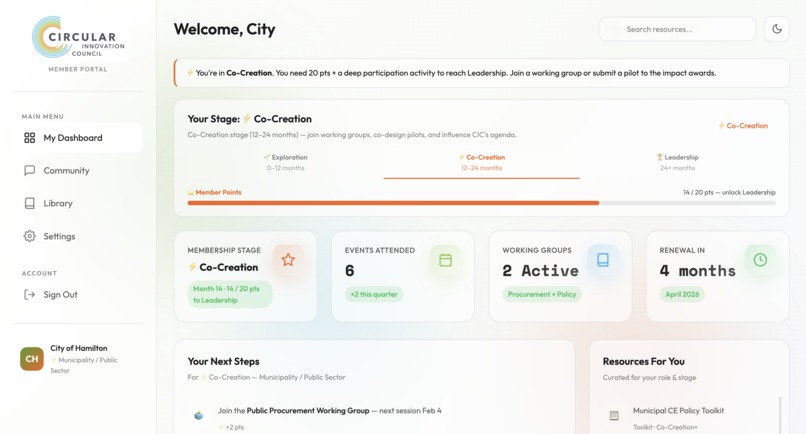Click the cube icon beside Public Procurement step
This screenshot has height=434, width=806.
pyautogui.click(x=198, y=415)
